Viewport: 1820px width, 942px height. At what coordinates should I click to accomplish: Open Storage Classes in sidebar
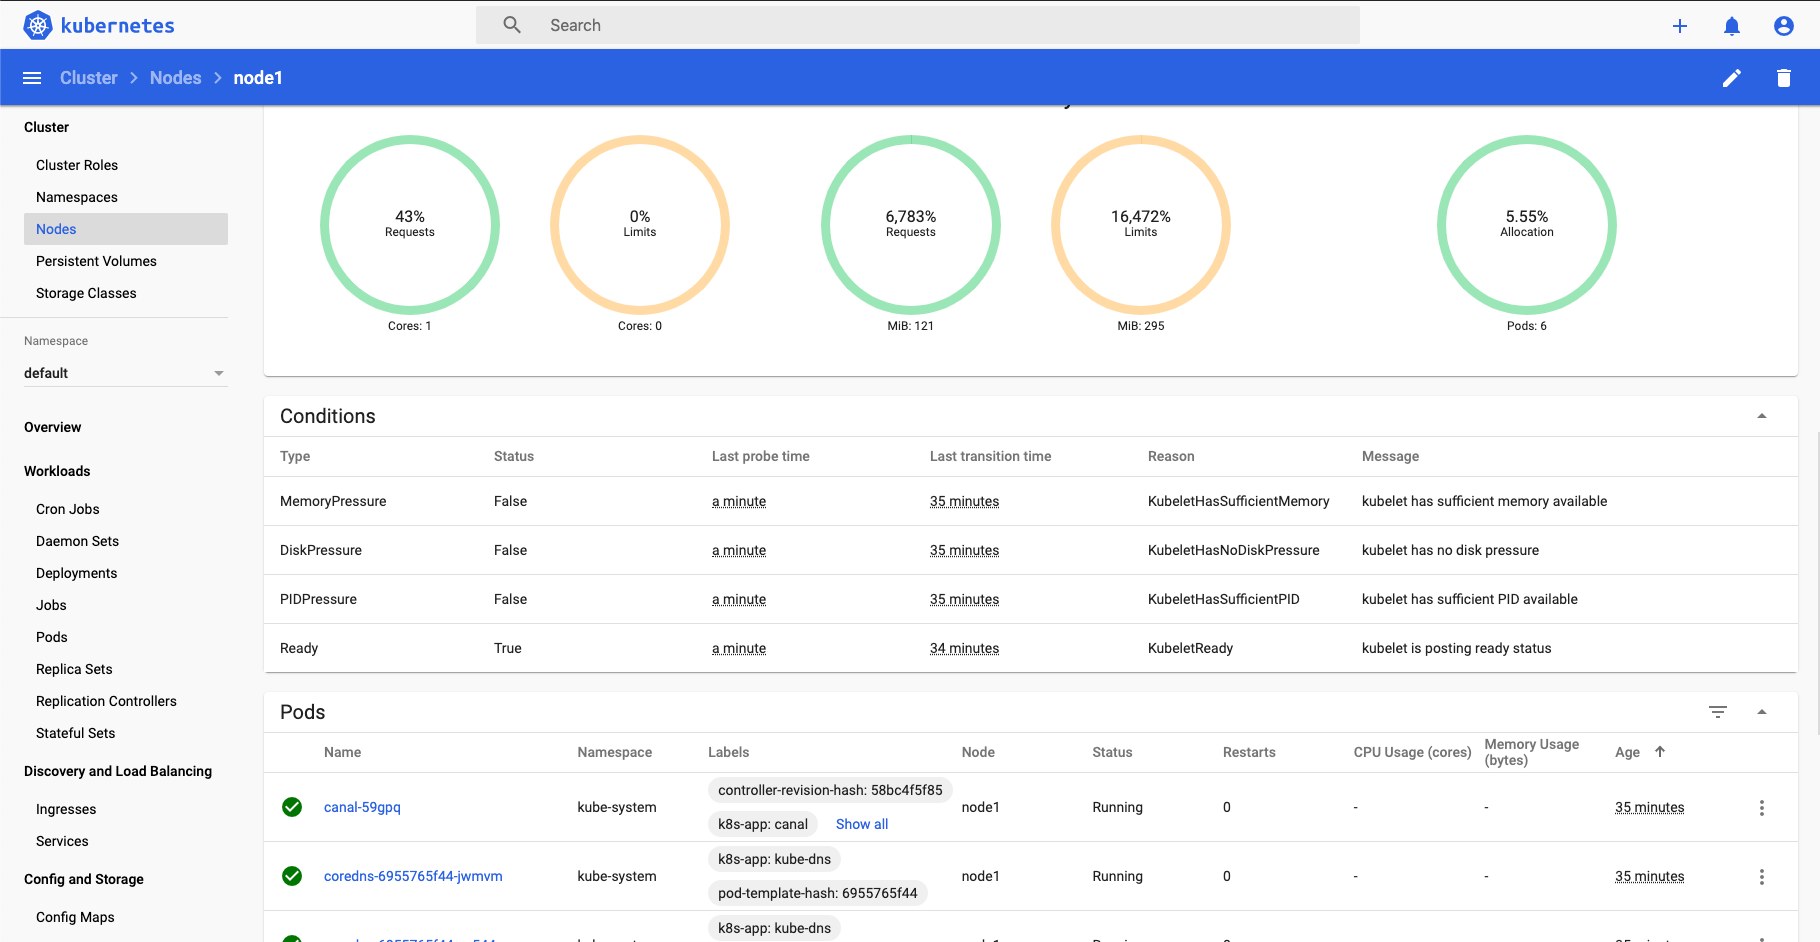86,293
